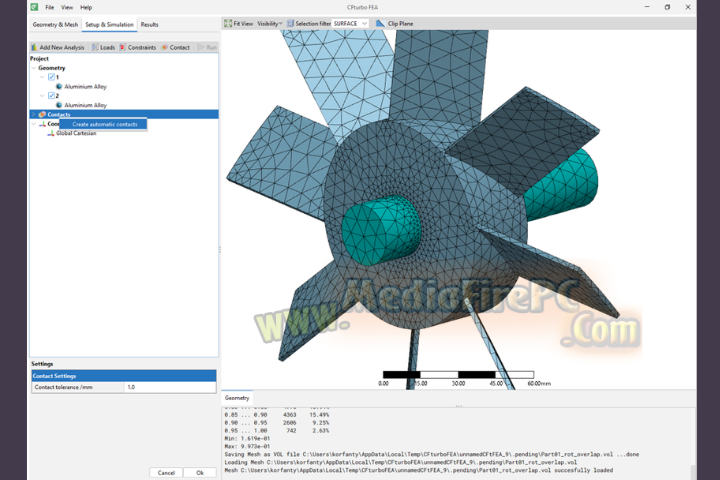The height and width of the screenshot is (480, 720).
Task: Open the Visibility dropdown
Action: coord(270,23)
